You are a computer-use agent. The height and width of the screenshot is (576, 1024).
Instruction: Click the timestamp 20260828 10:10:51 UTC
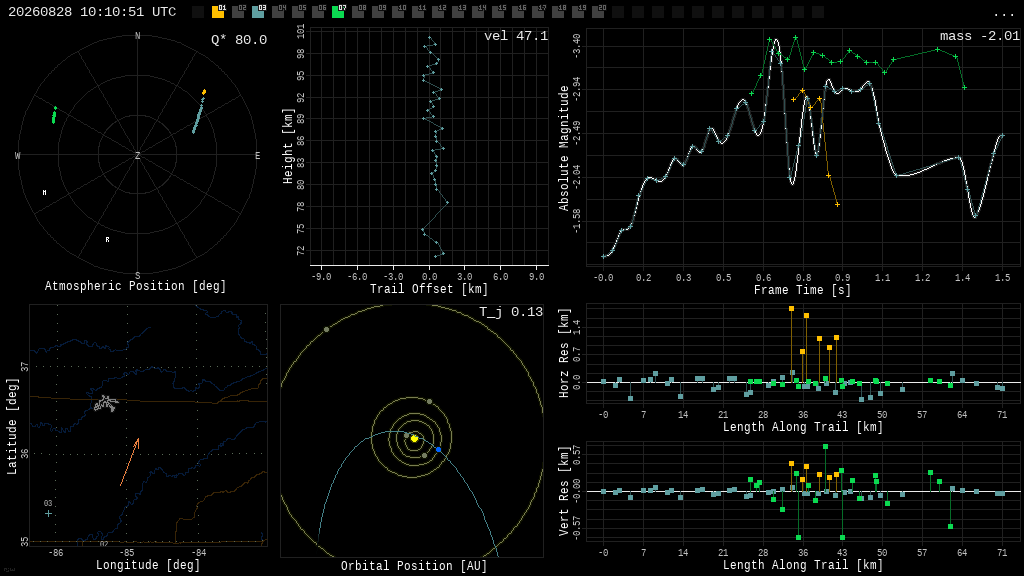pyautogui.click(x=92, y=12)
